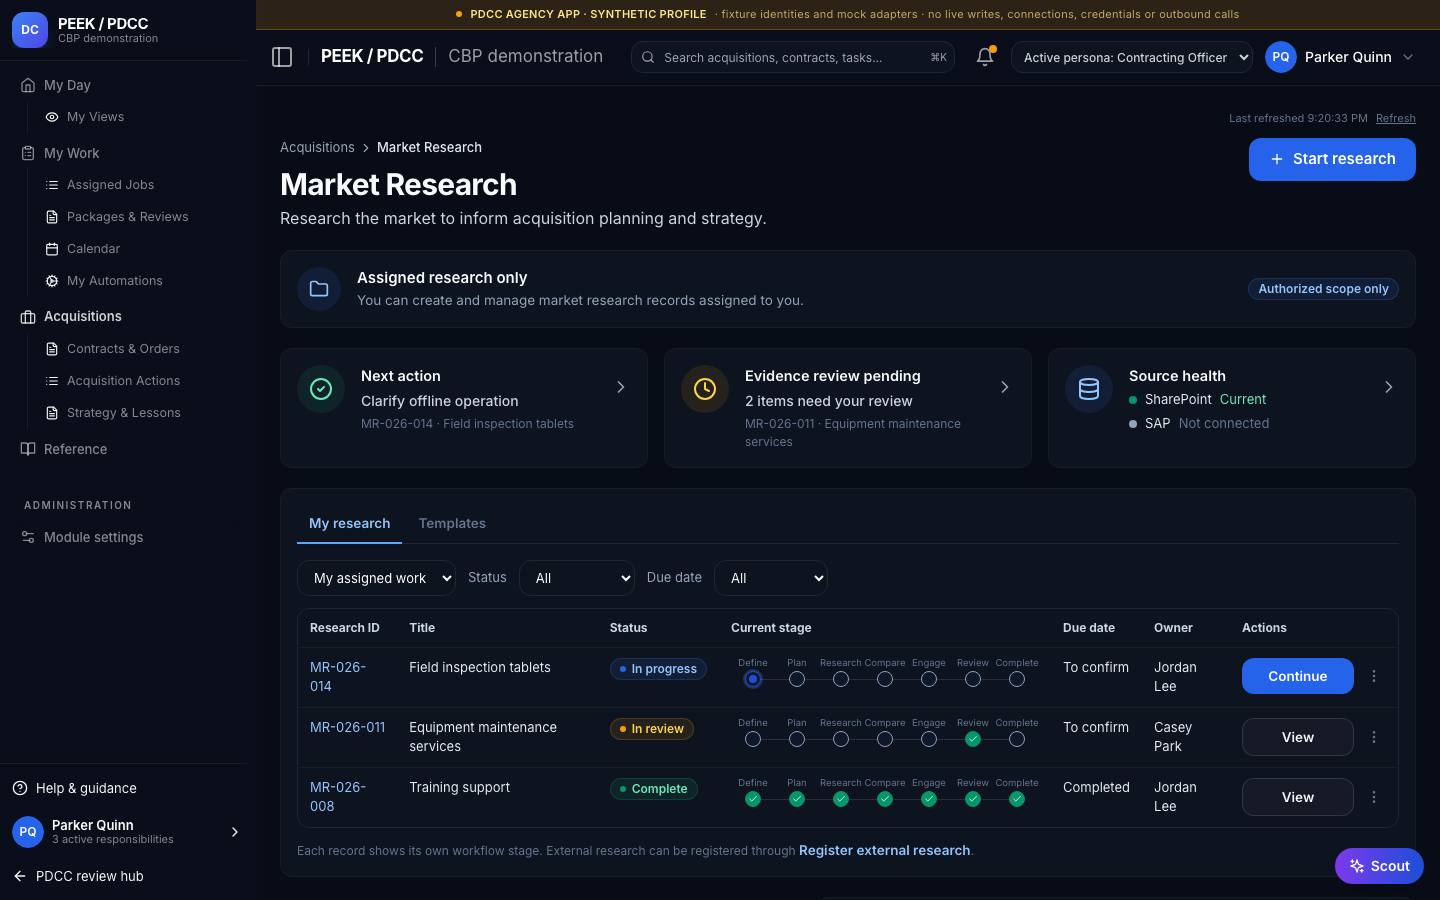Select Define stage for MR-026-014
Image resolution: width=1440 pixels, height=900 pixels.
coord(753,679)
